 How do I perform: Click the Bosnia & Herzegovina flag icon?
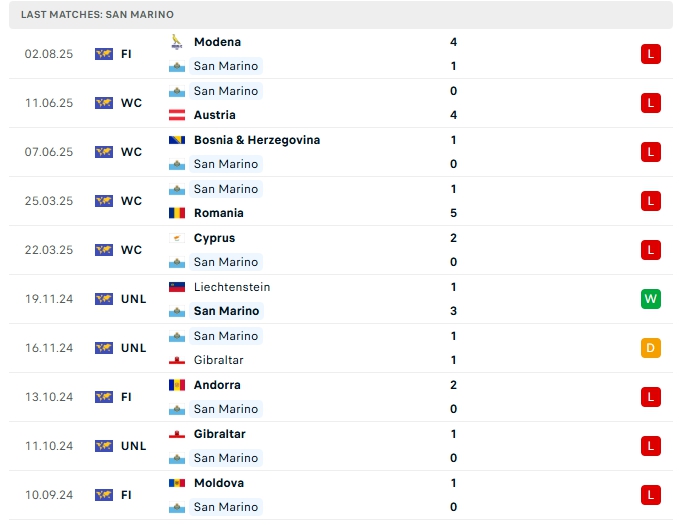(x=177, y=140)
